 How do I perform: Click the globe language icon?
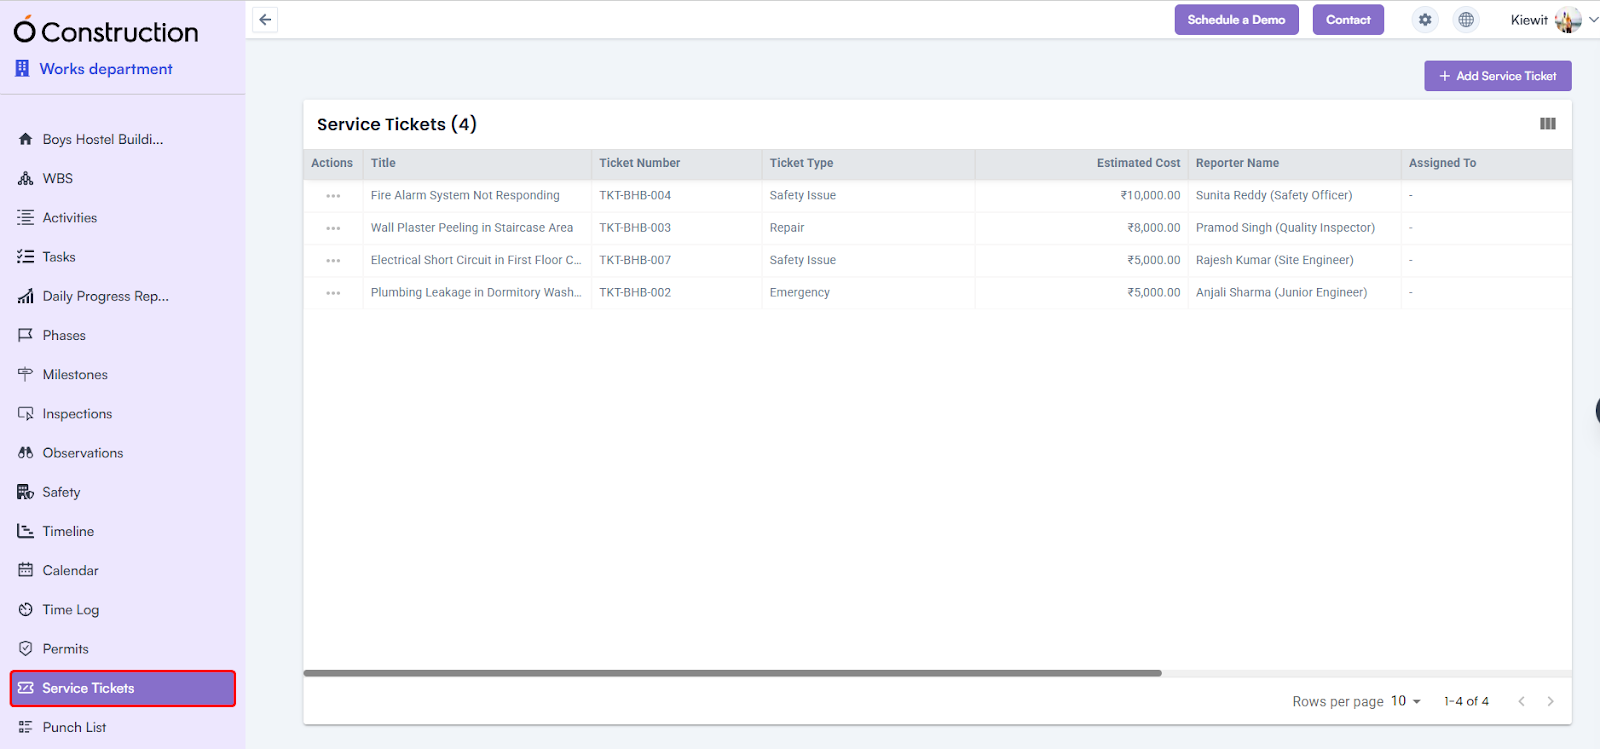(x=1466, y=20)
